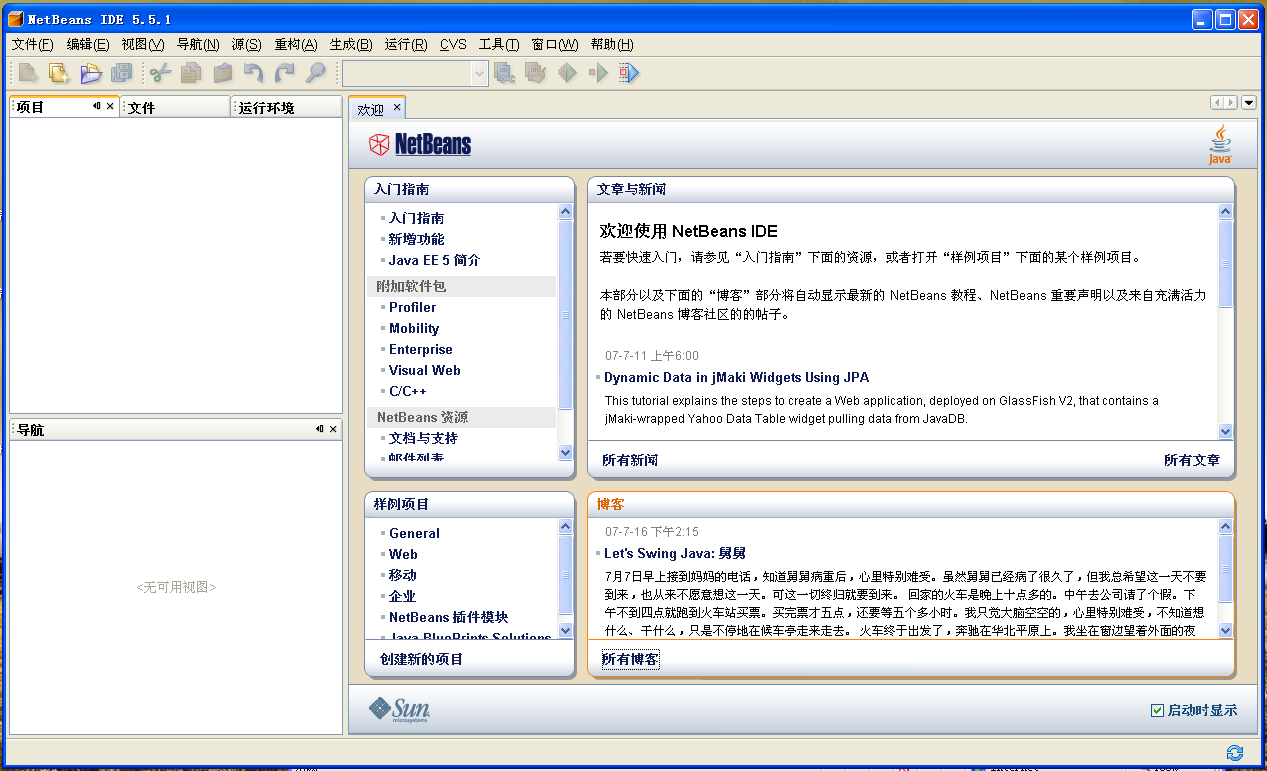The width and height of the screenshot is (1267, 771).
Task: Click the Attach Debugger toolbar icon
Action: coord(629,73)
